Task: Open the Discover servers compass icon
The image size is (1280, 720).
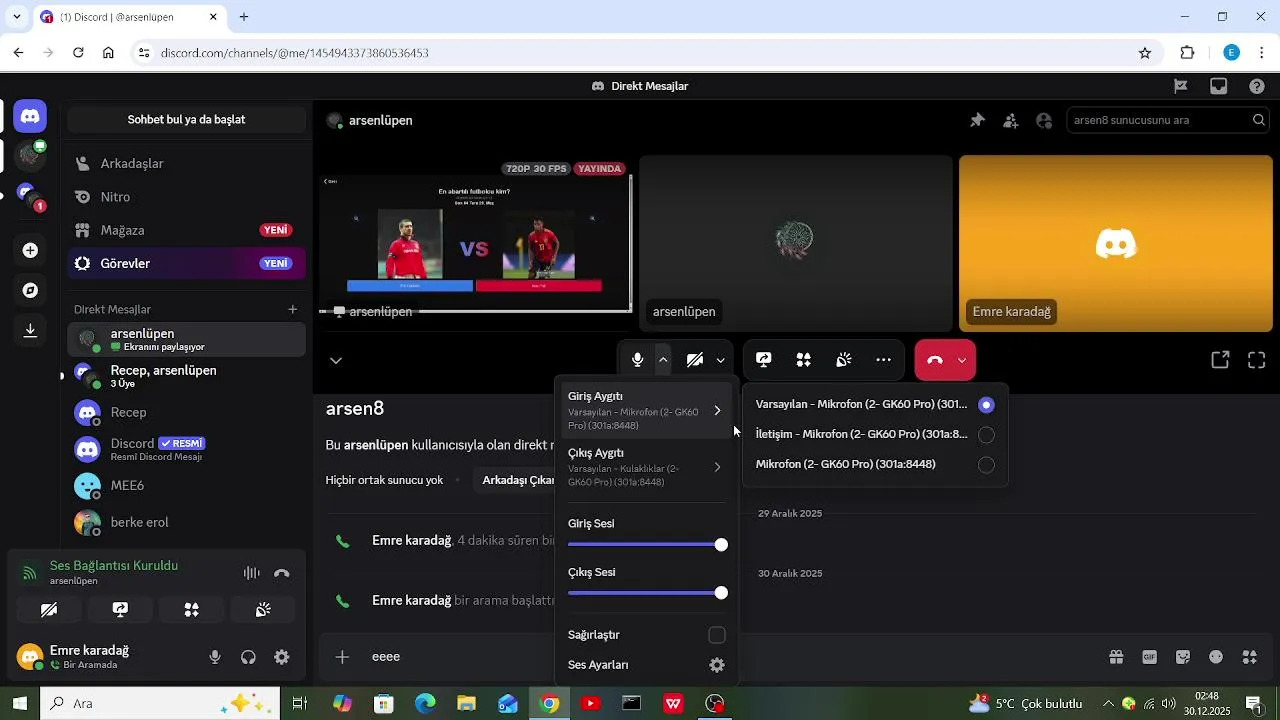Action: [x=30, y=290]
